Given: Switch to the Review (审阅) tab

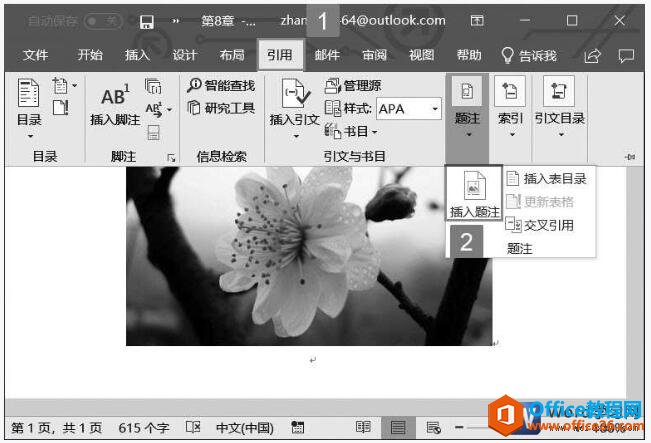Looking at the screenshot, I should click(x=374, y=55).
